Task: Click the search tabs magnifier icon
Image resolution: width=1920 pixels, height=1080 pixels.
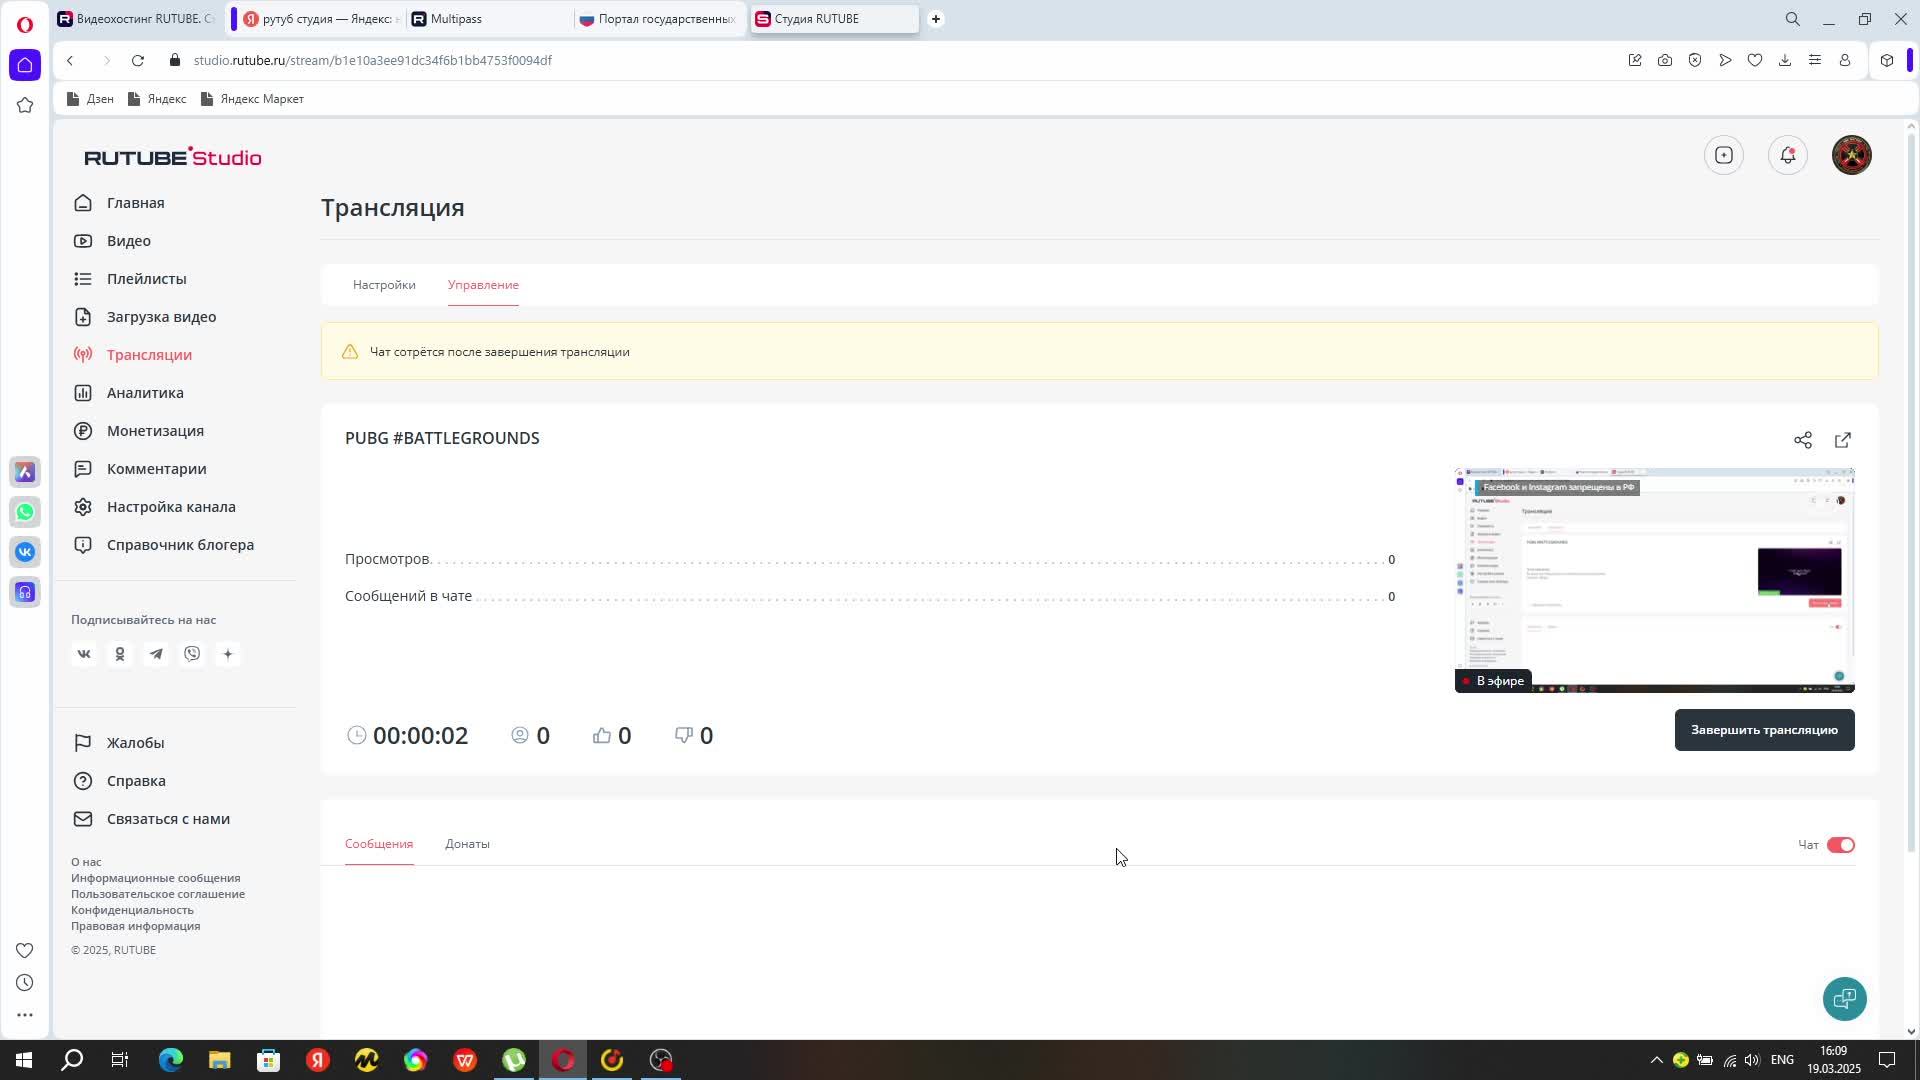Action: click(1793, 19)
